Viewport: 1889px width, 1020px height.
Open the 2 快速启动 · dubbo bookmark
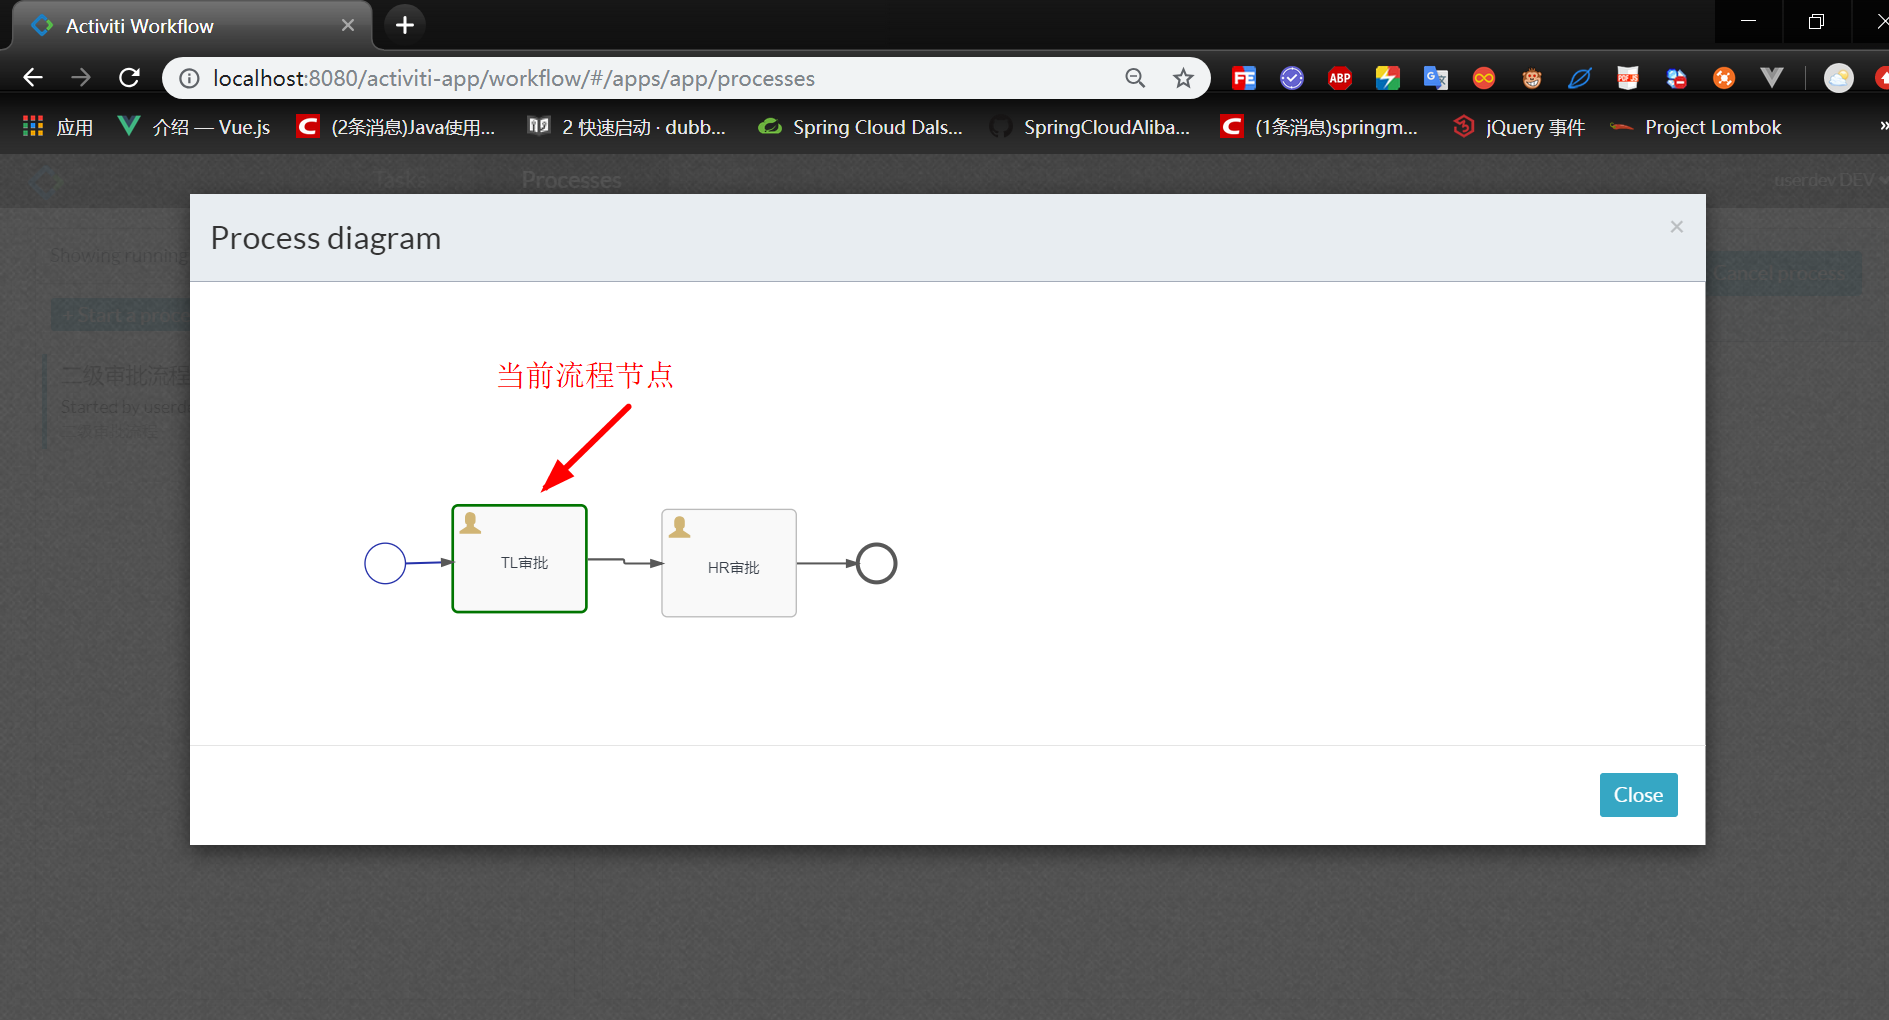pos(627,127)
